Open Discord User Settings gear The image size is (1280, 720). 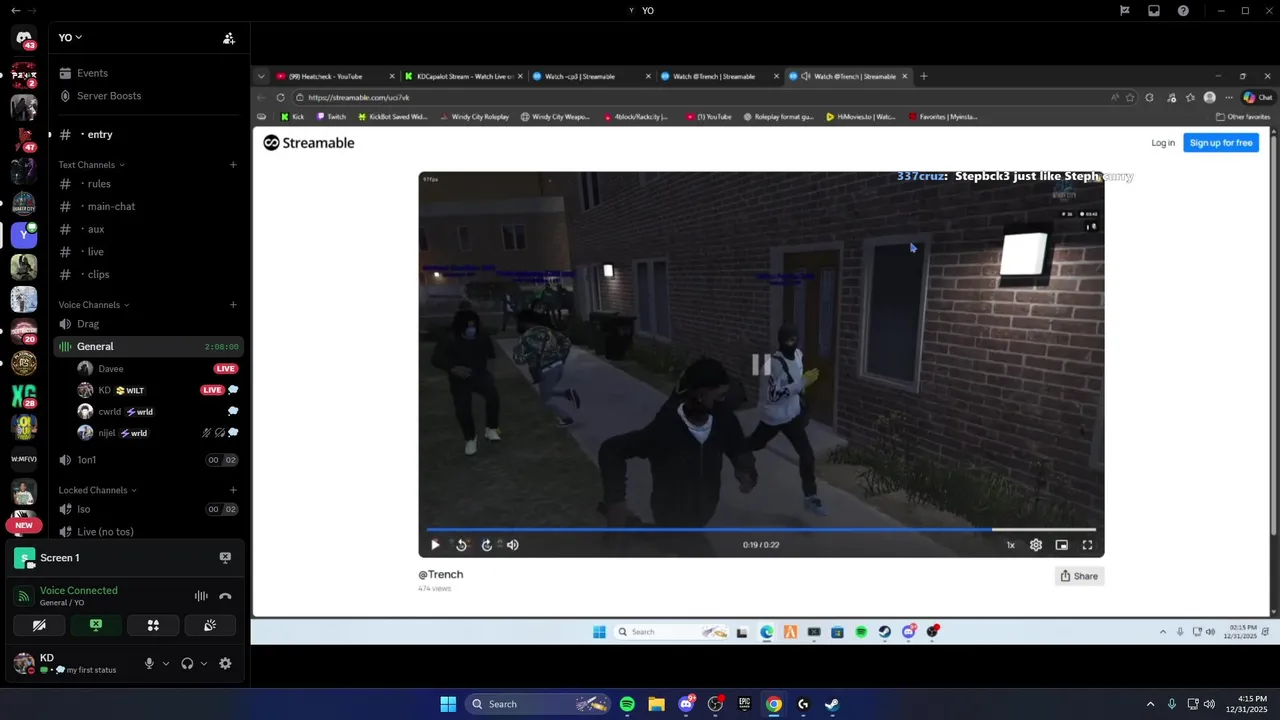point(225,663)
